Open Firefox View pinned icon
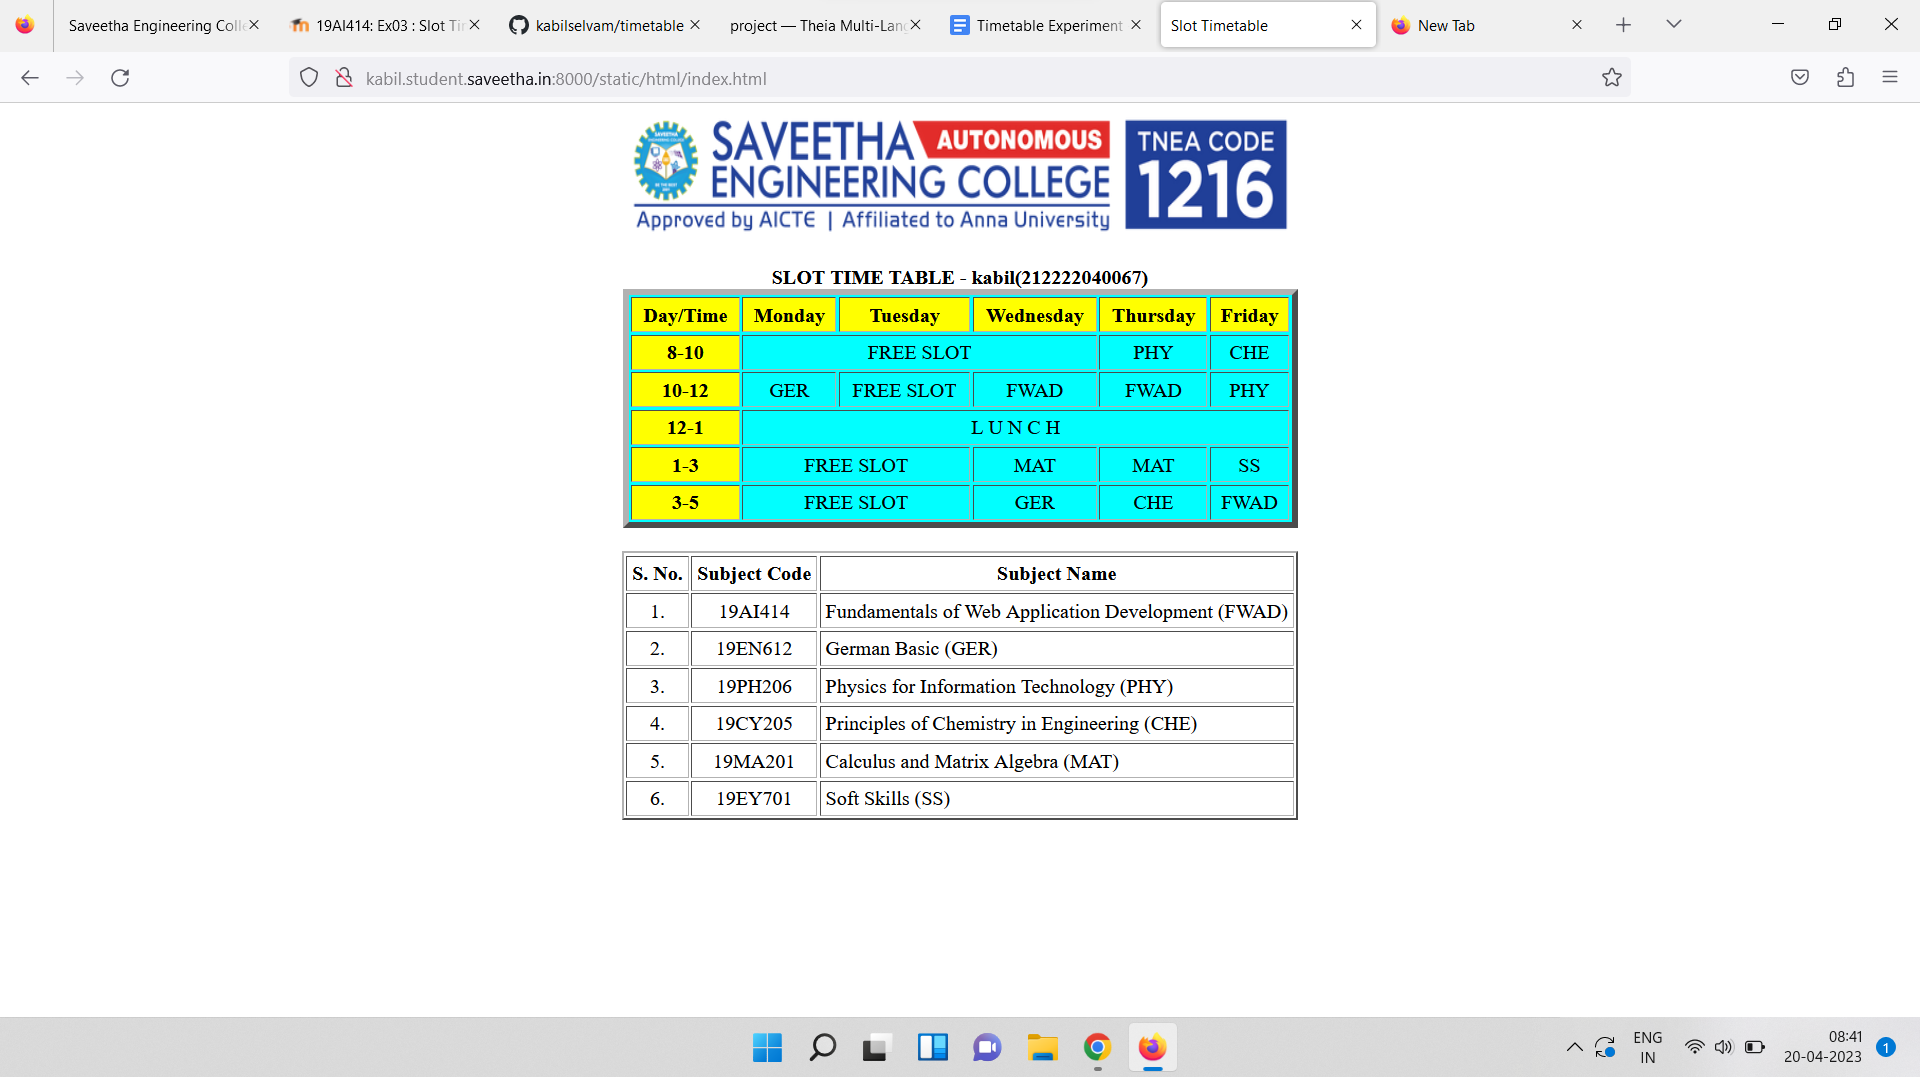This screenshot has width=1920, height=1077. point(25,25)
